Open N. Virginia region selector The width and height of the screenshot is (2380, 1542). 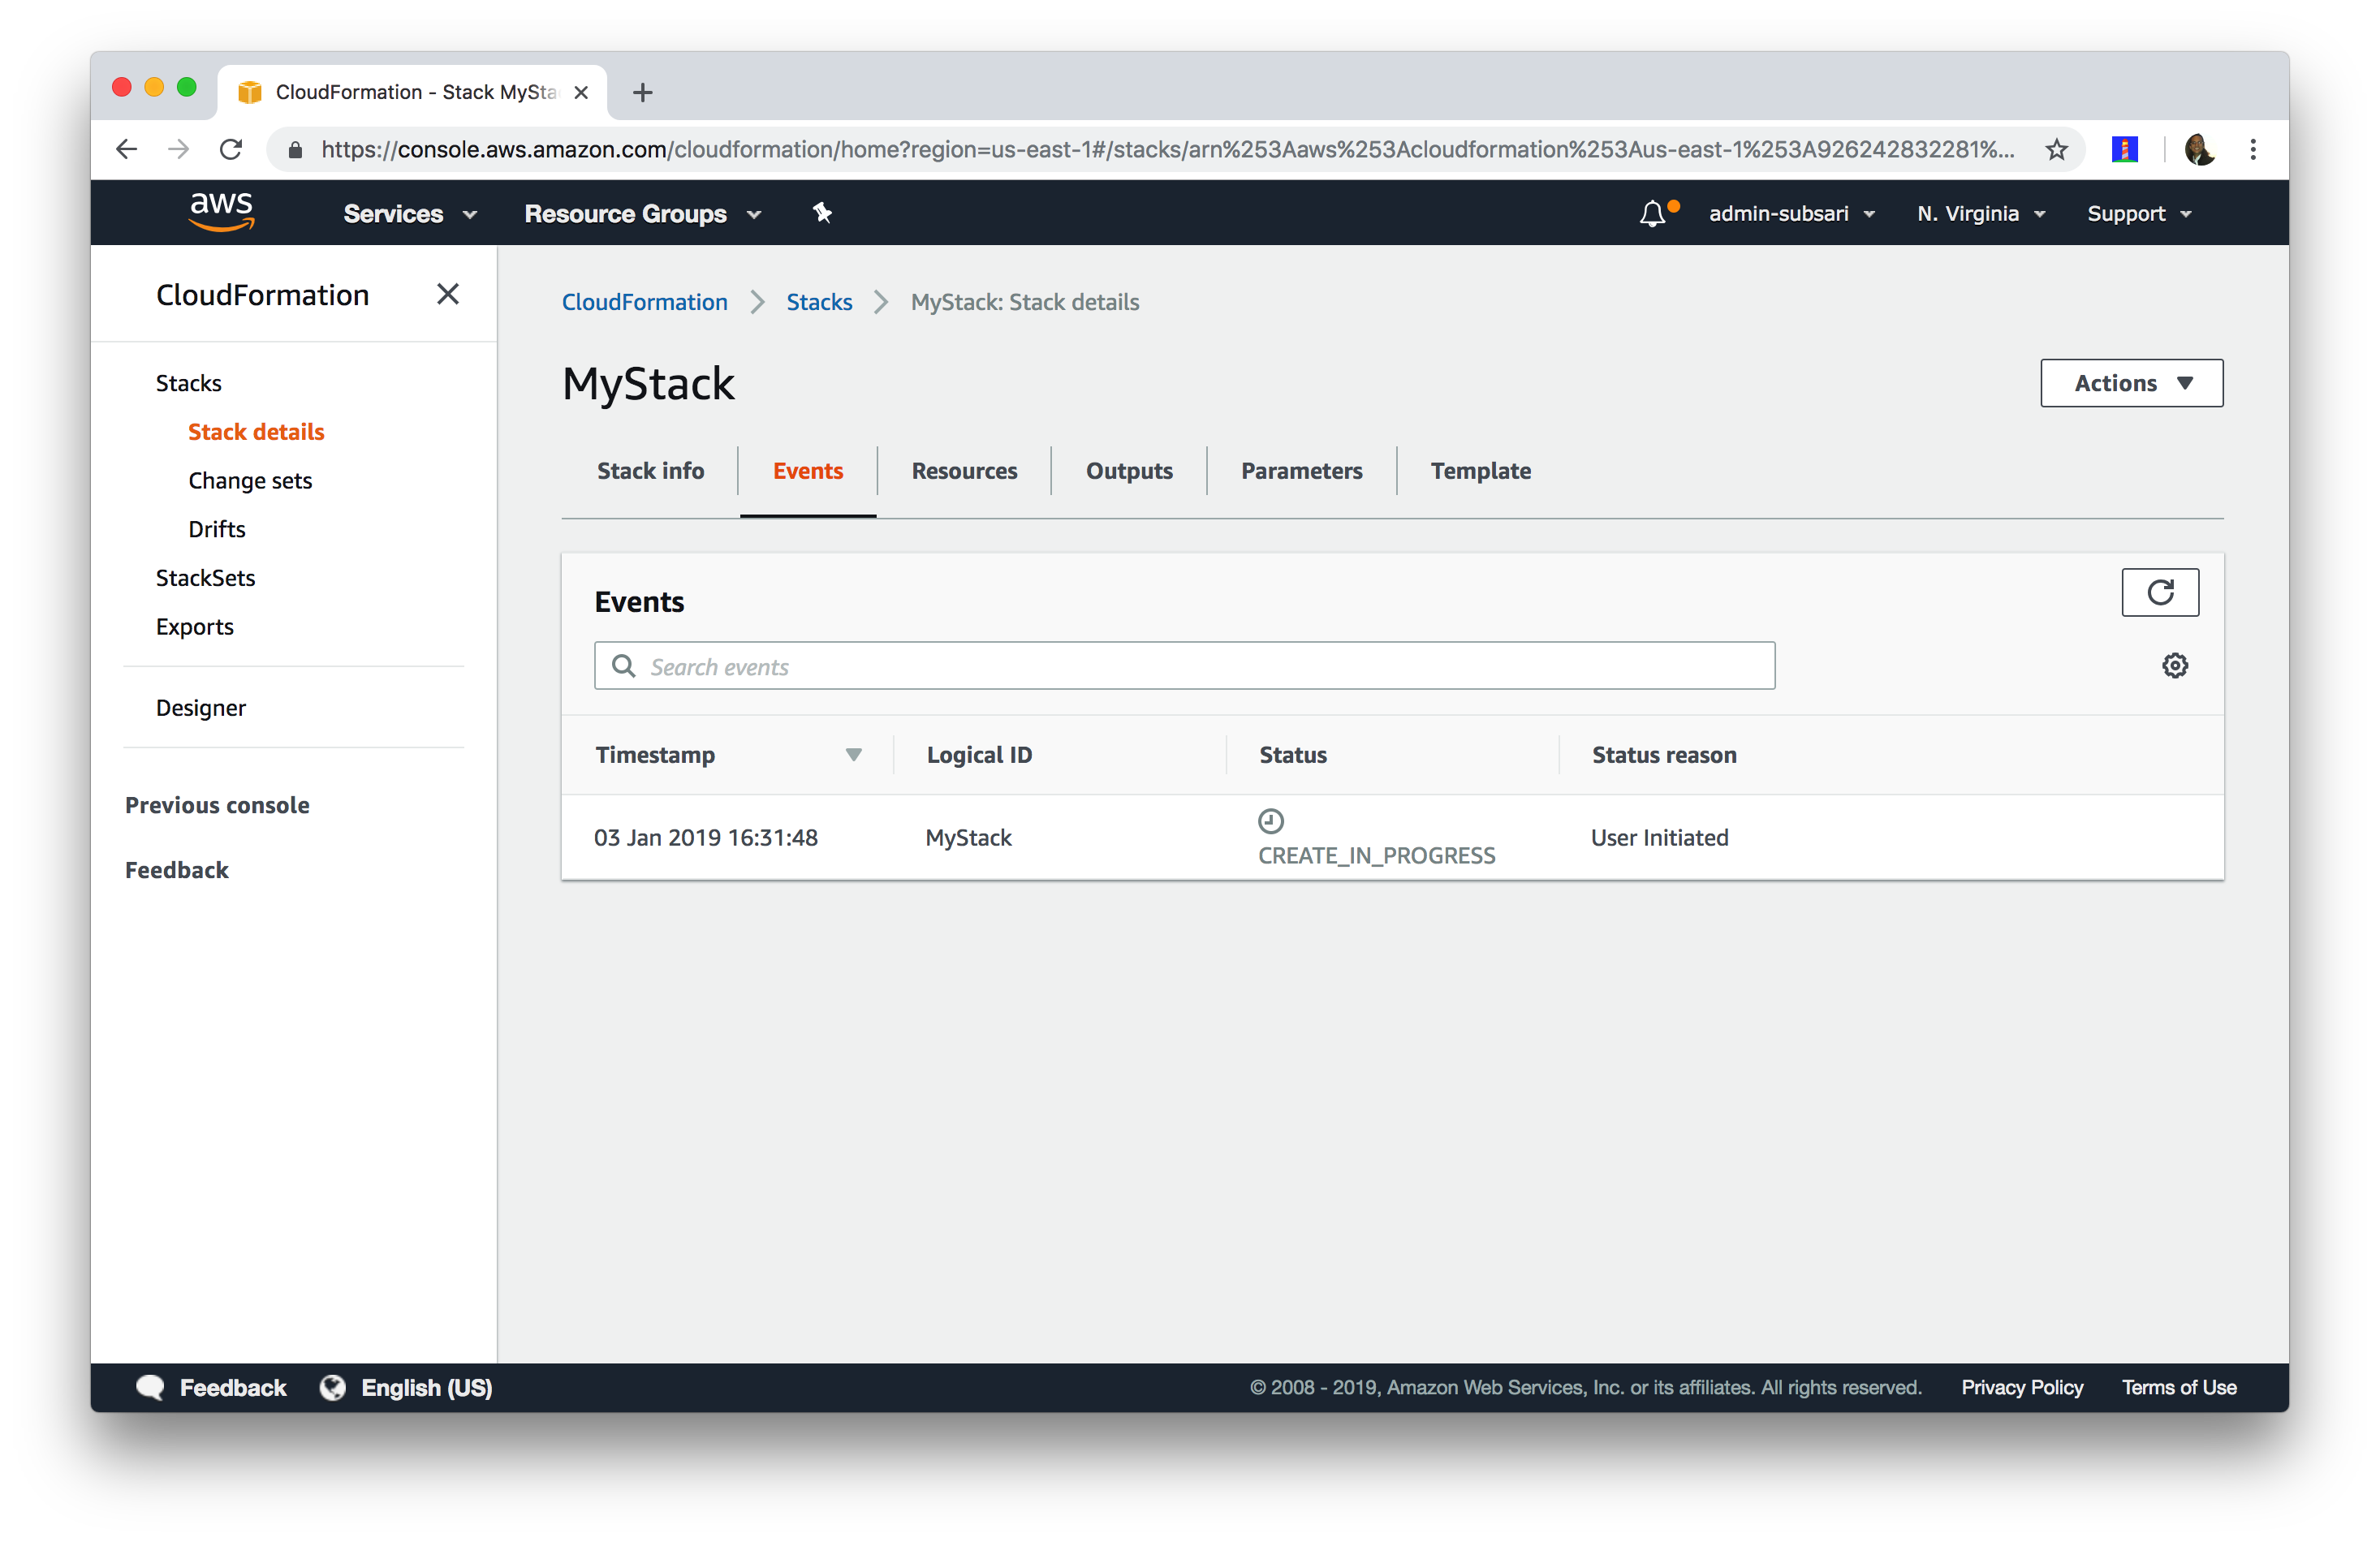[1980, 214]
